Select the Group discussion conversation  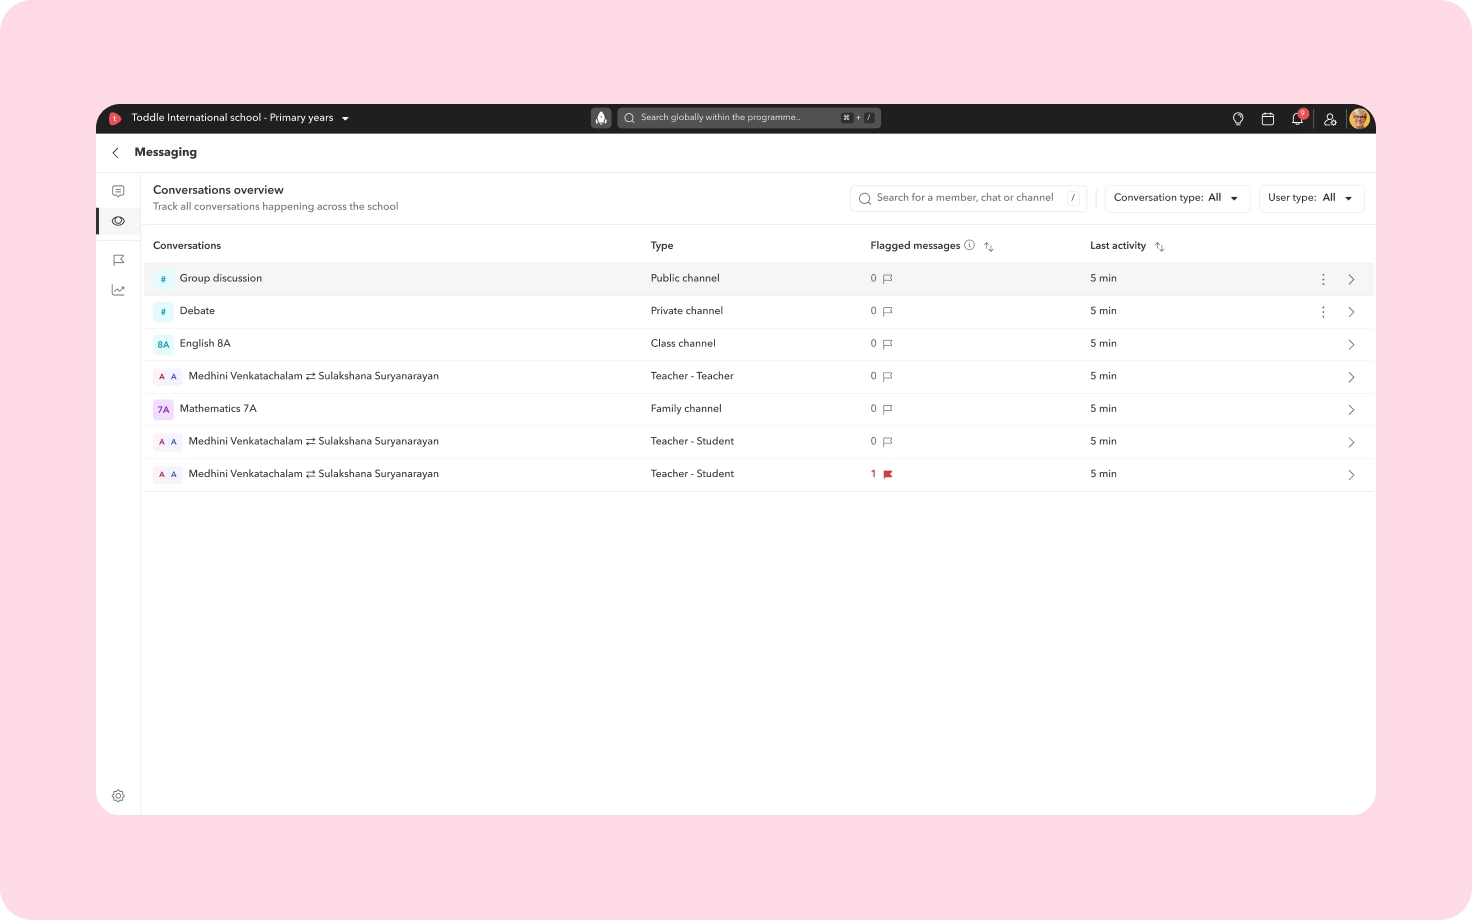[x=220, y=278]
